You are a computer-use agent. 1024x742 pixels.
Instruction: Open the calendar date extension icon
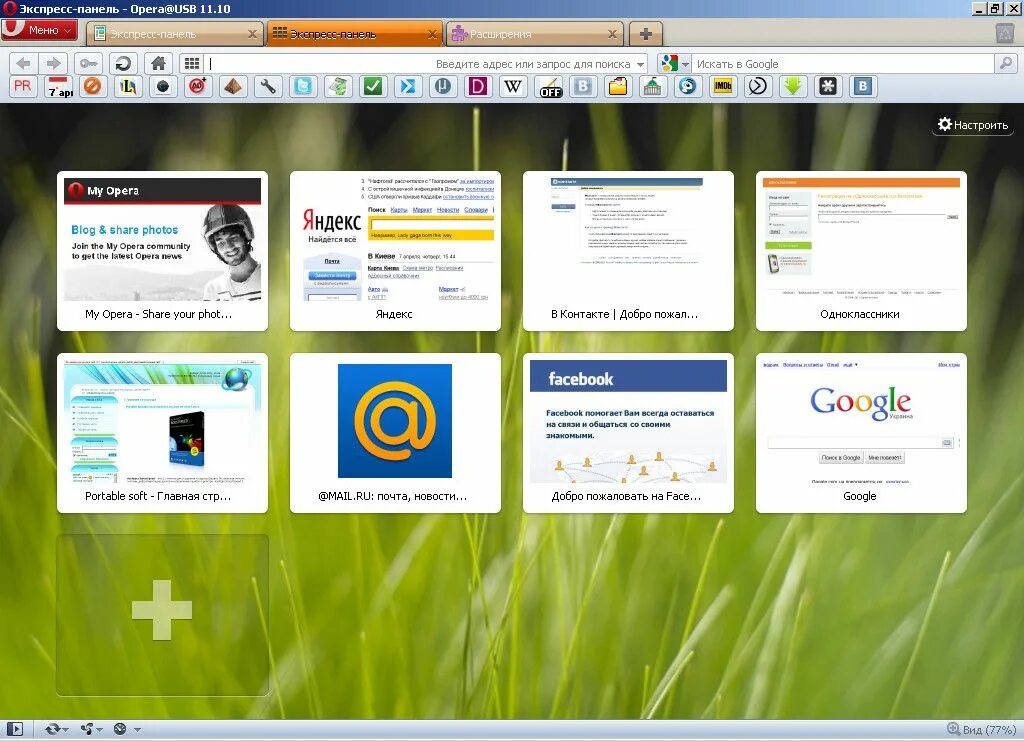(x=59, y=86)
